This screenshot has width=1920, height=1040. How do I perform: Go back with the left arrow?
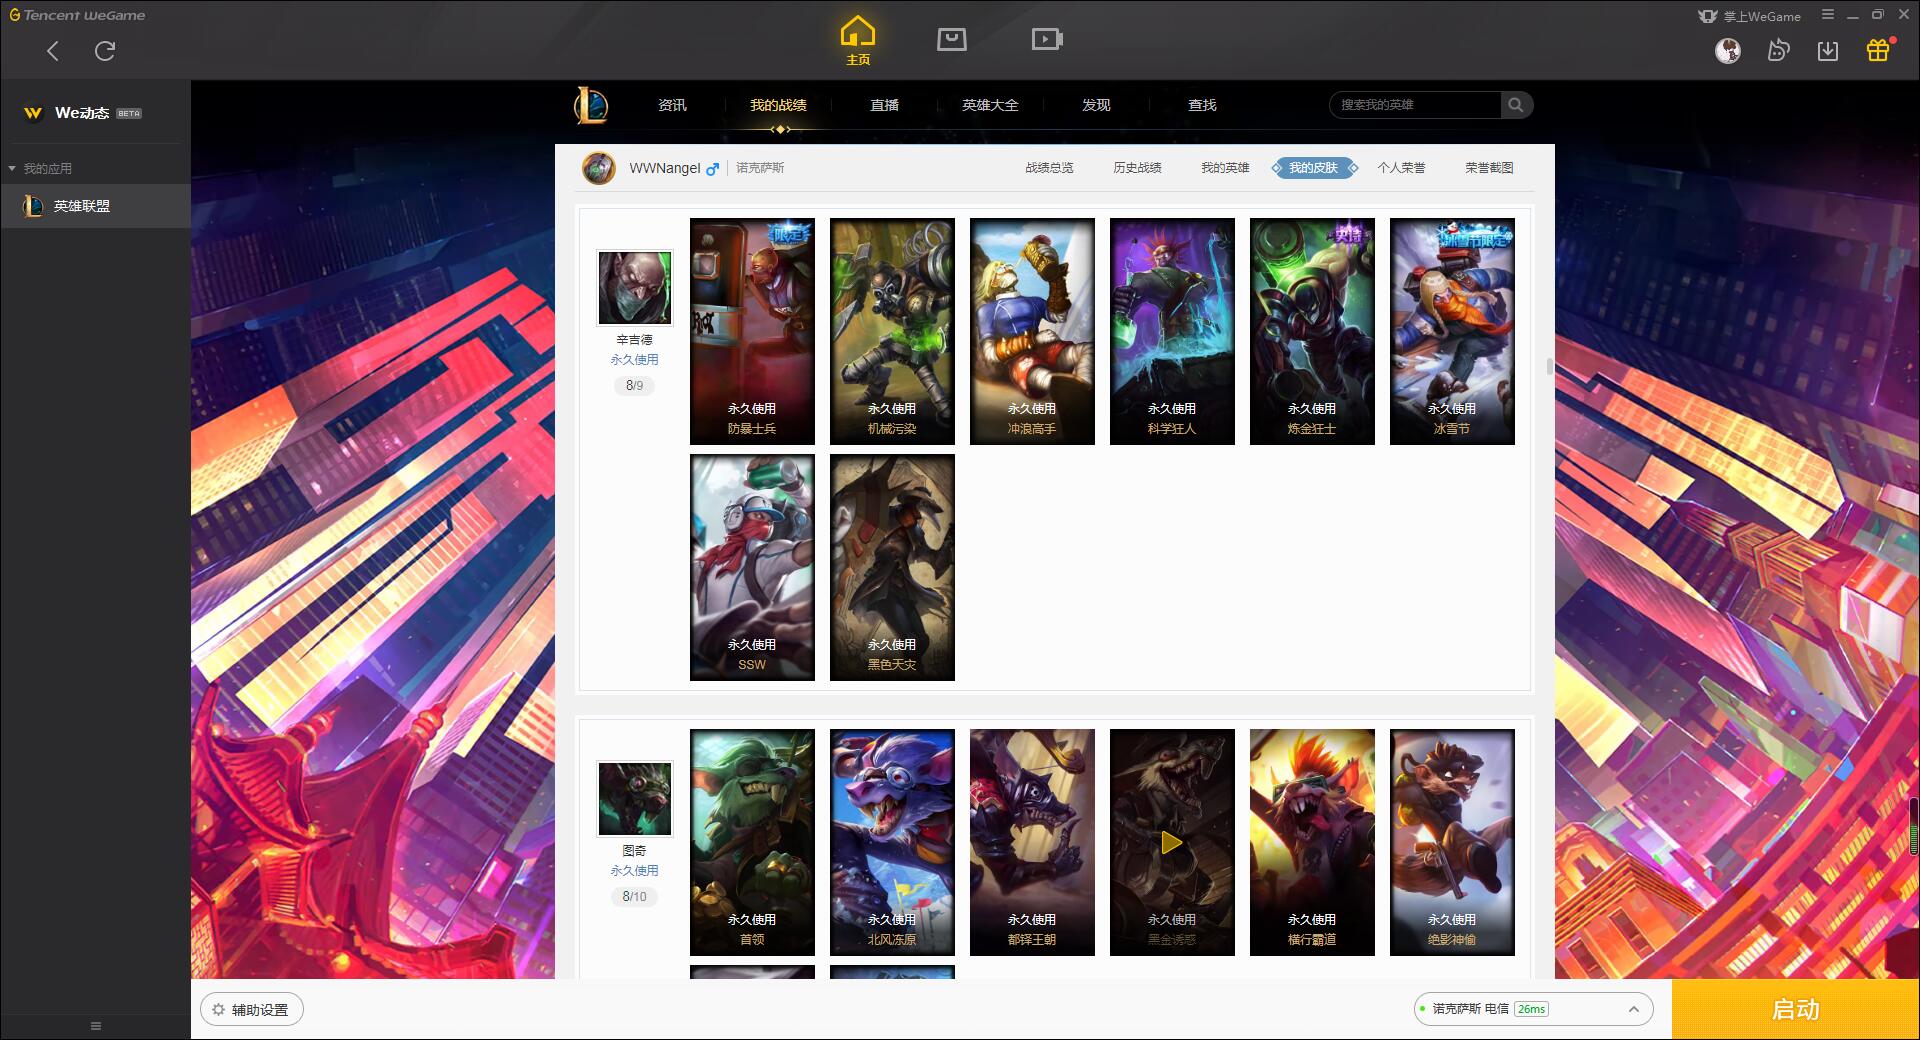pyautogui.click(x=53, y=51)
